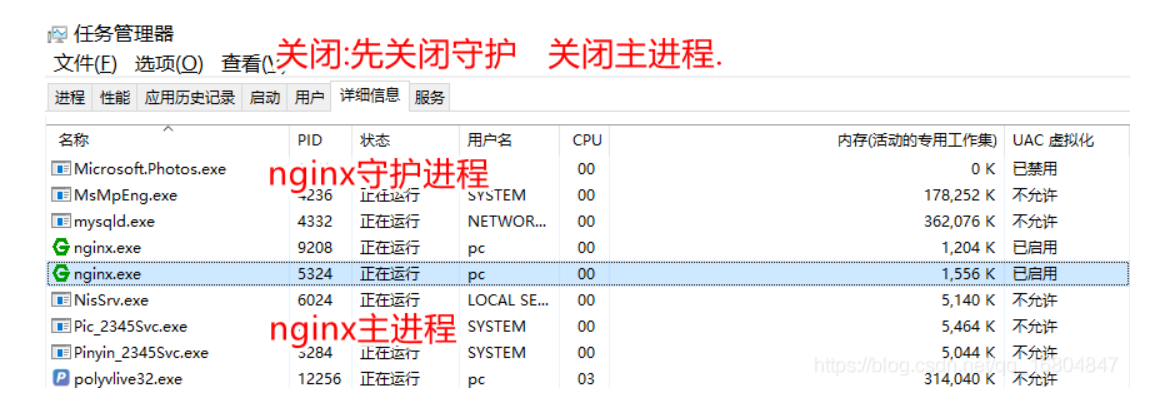Viewport: 1157px width, 405px height.
Task: Sort by the UAC 虚拟化 column header
Action: point(1066,139)
